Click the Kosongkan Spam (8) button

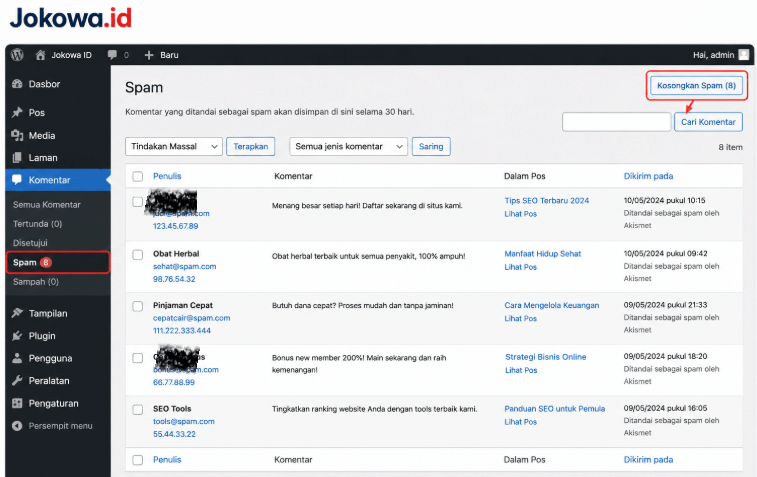coord(696,85)
